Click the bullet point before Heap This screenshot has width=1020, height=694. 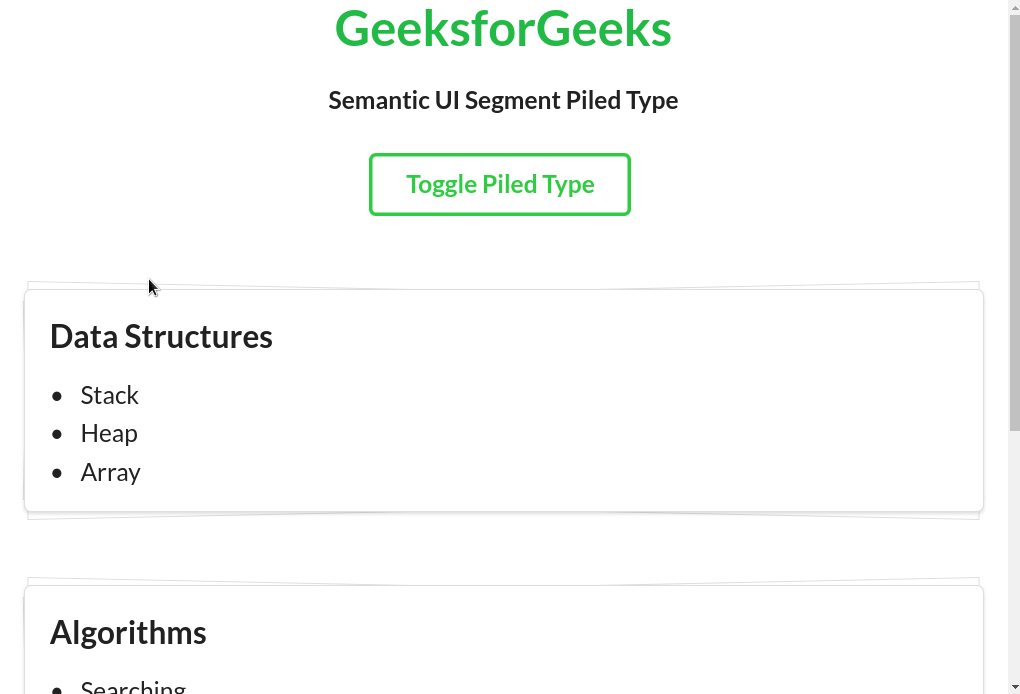pos(58,434)
